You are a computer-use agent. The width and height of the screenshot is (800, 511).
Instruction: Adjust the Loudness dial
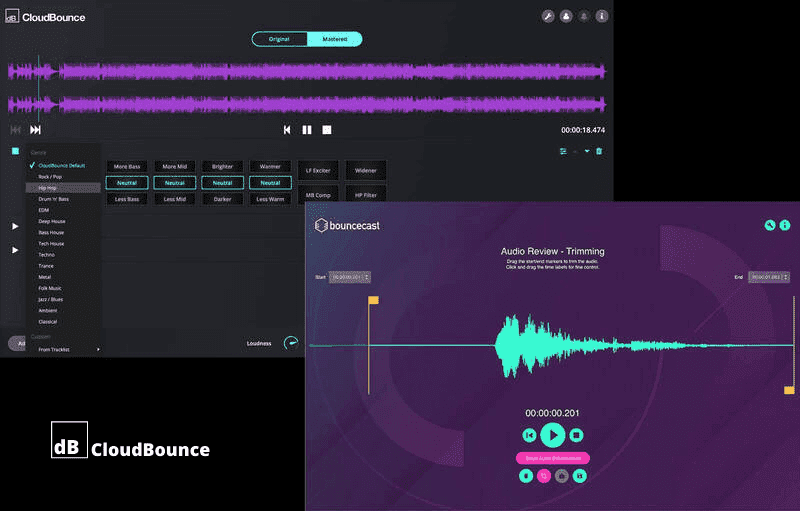(x=291, y=343)
